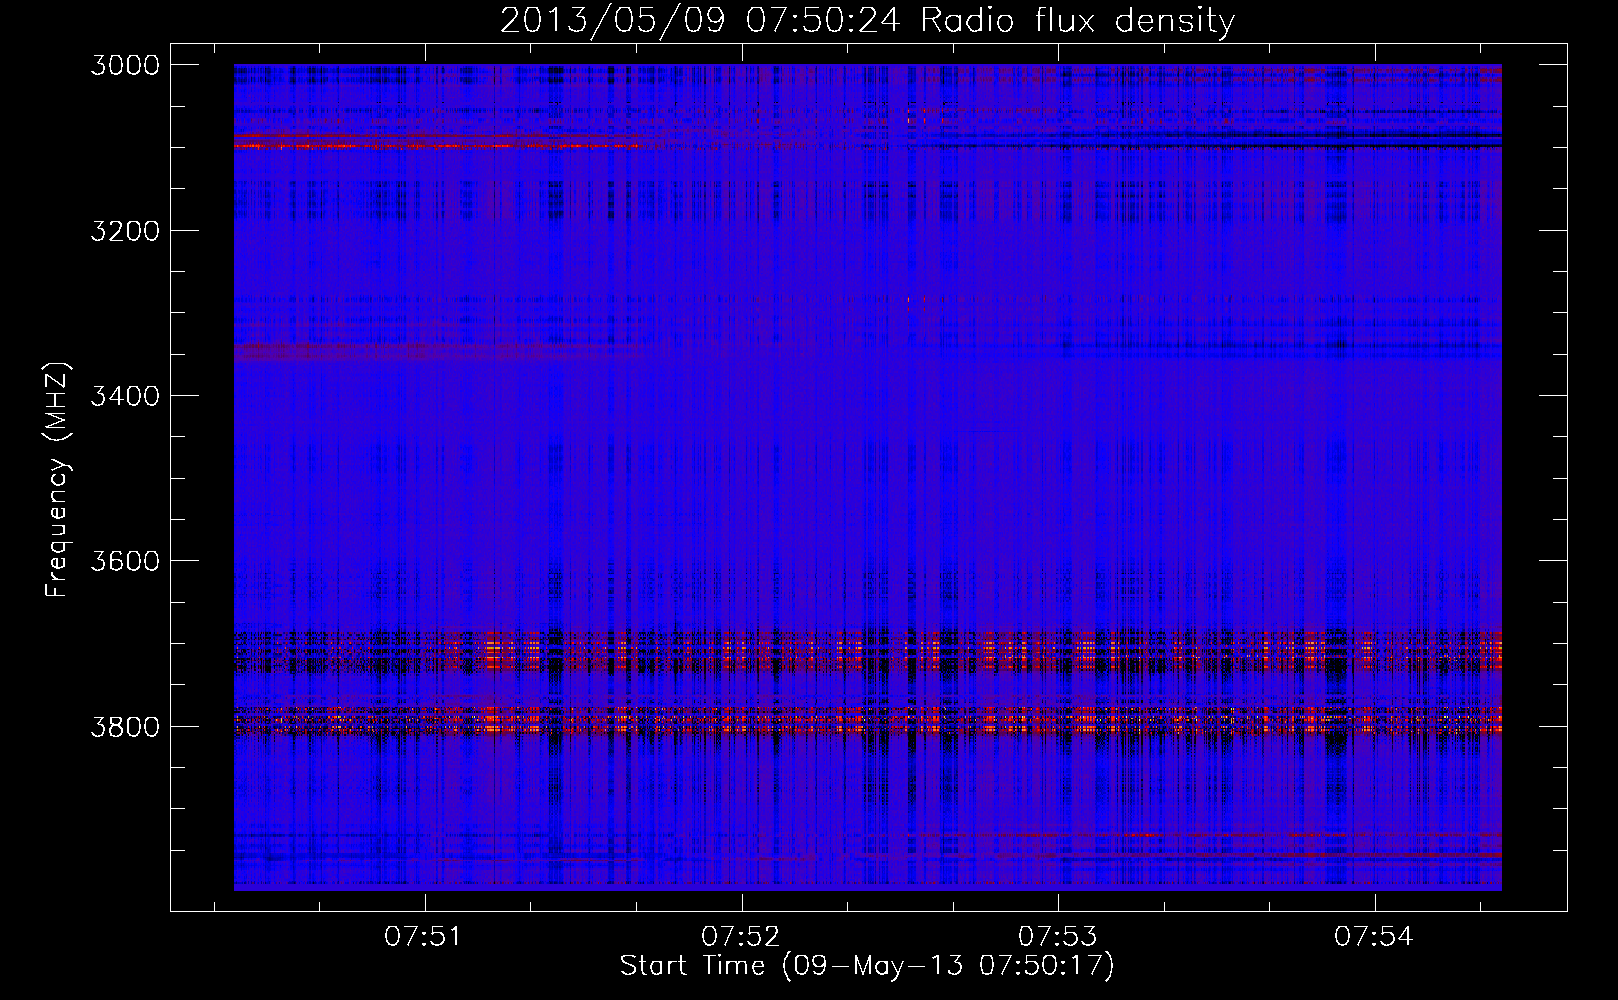
Task: Click the 07:54 time axis label
Action: (1374, 937)
